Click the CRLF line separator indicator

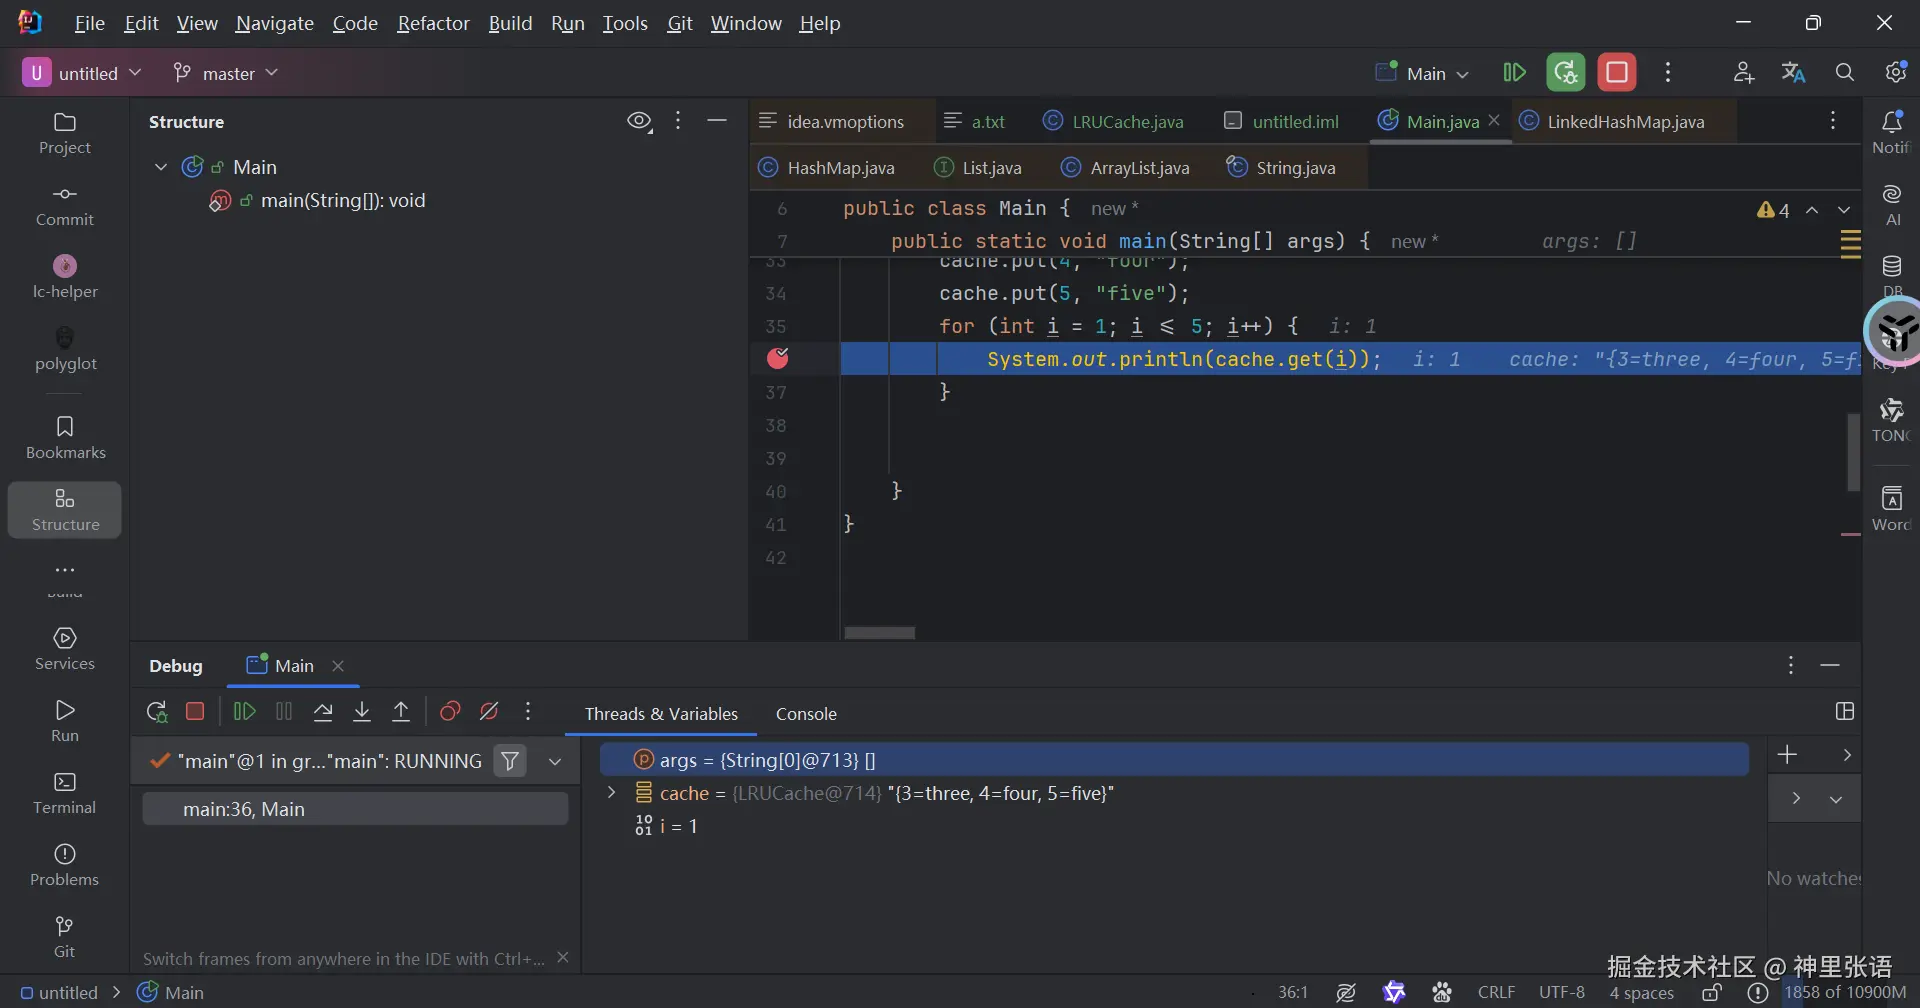(1496, 993)
